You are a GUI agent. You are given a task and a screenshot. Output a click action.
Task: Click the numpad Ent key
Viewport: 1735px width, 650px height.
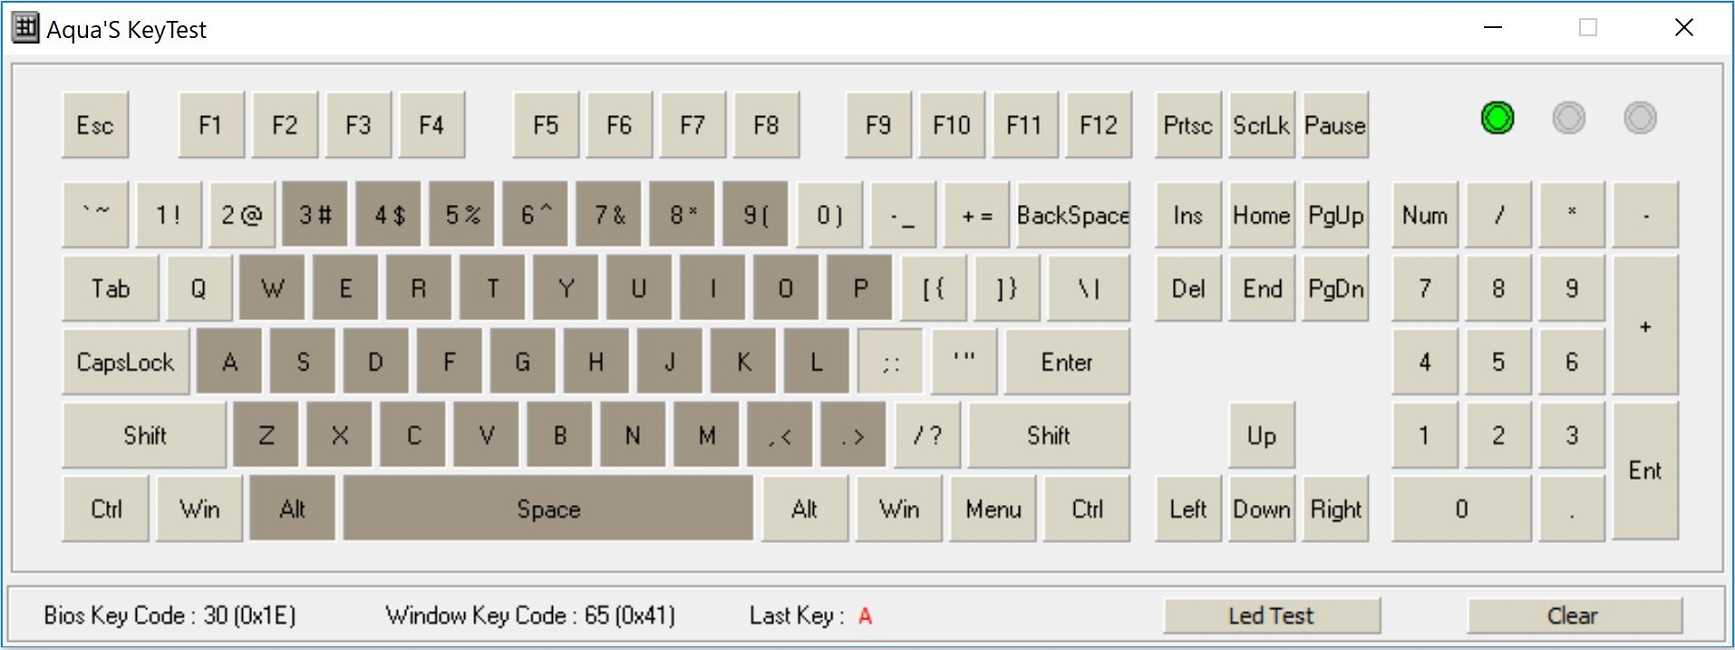coord(1645,471)
